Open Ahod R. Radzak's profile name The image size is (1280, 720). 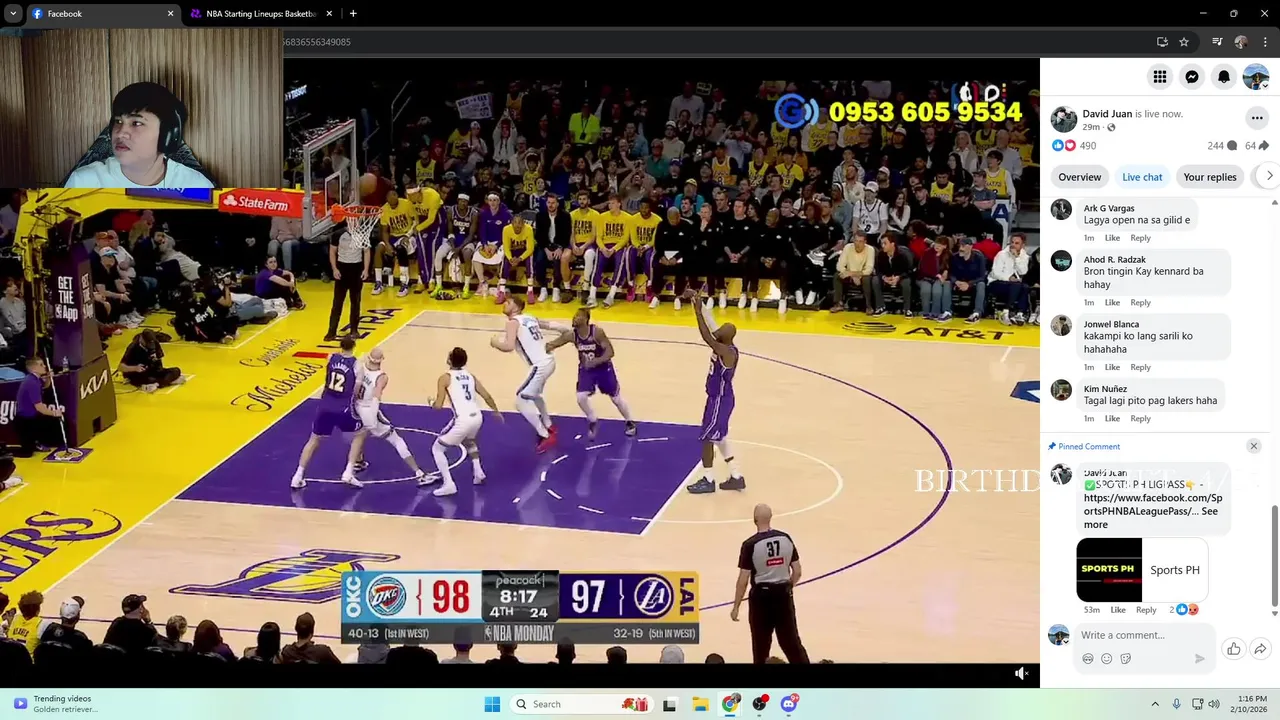tap(1115, 260)
